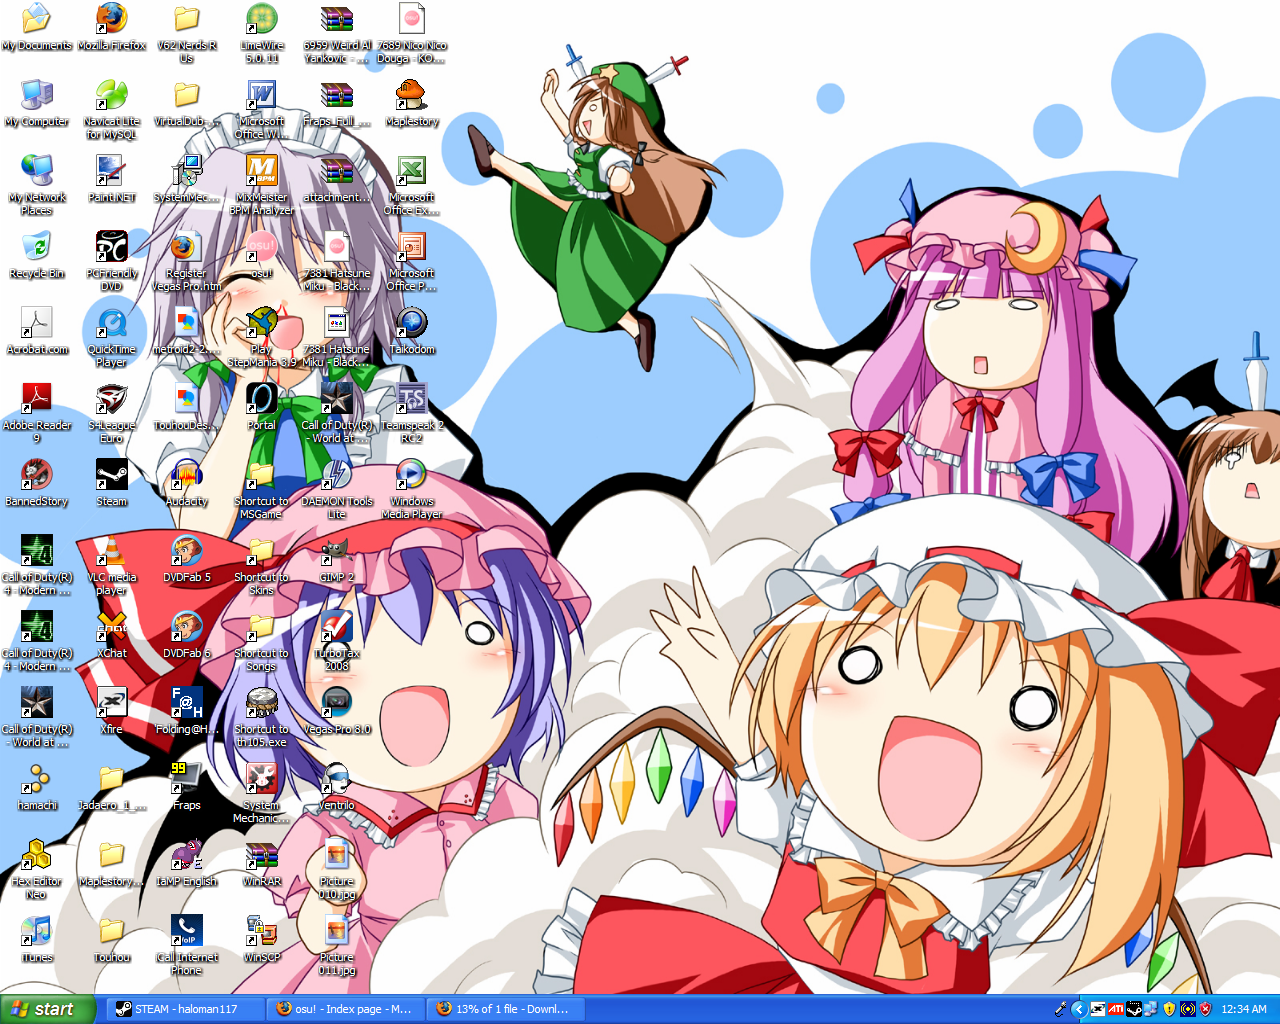Select the DVDFab 5 icon
Screen dimensions: 1280x1024
[x=187, y=551]
